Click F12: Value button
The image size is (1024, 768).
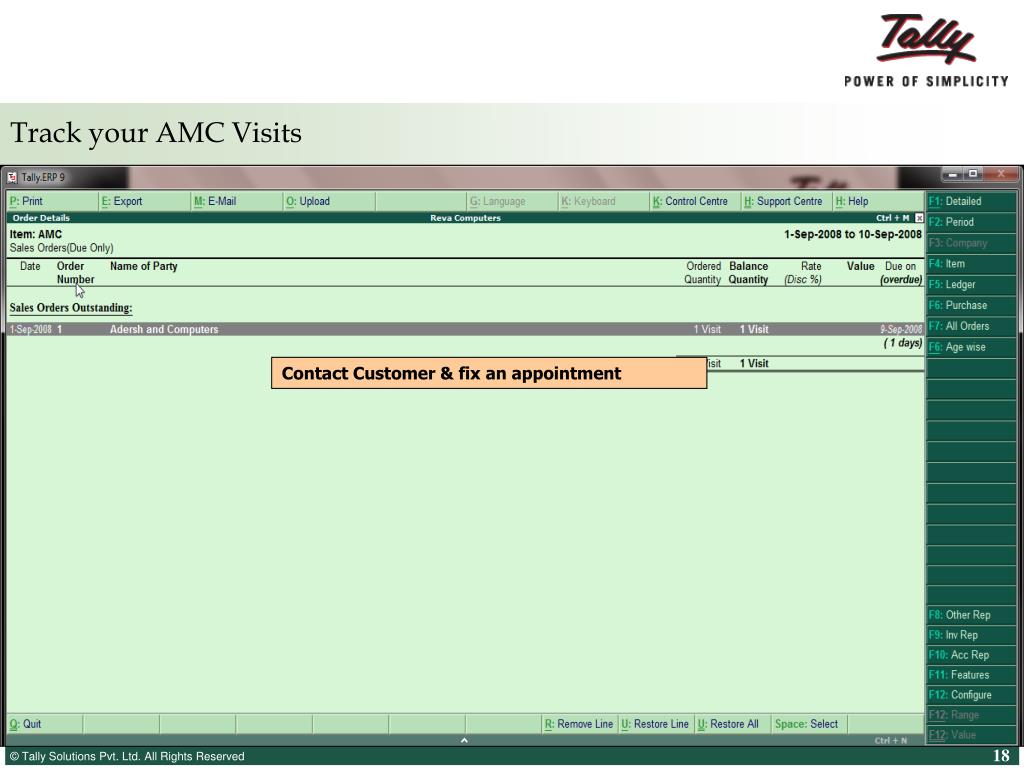[971, 735]
